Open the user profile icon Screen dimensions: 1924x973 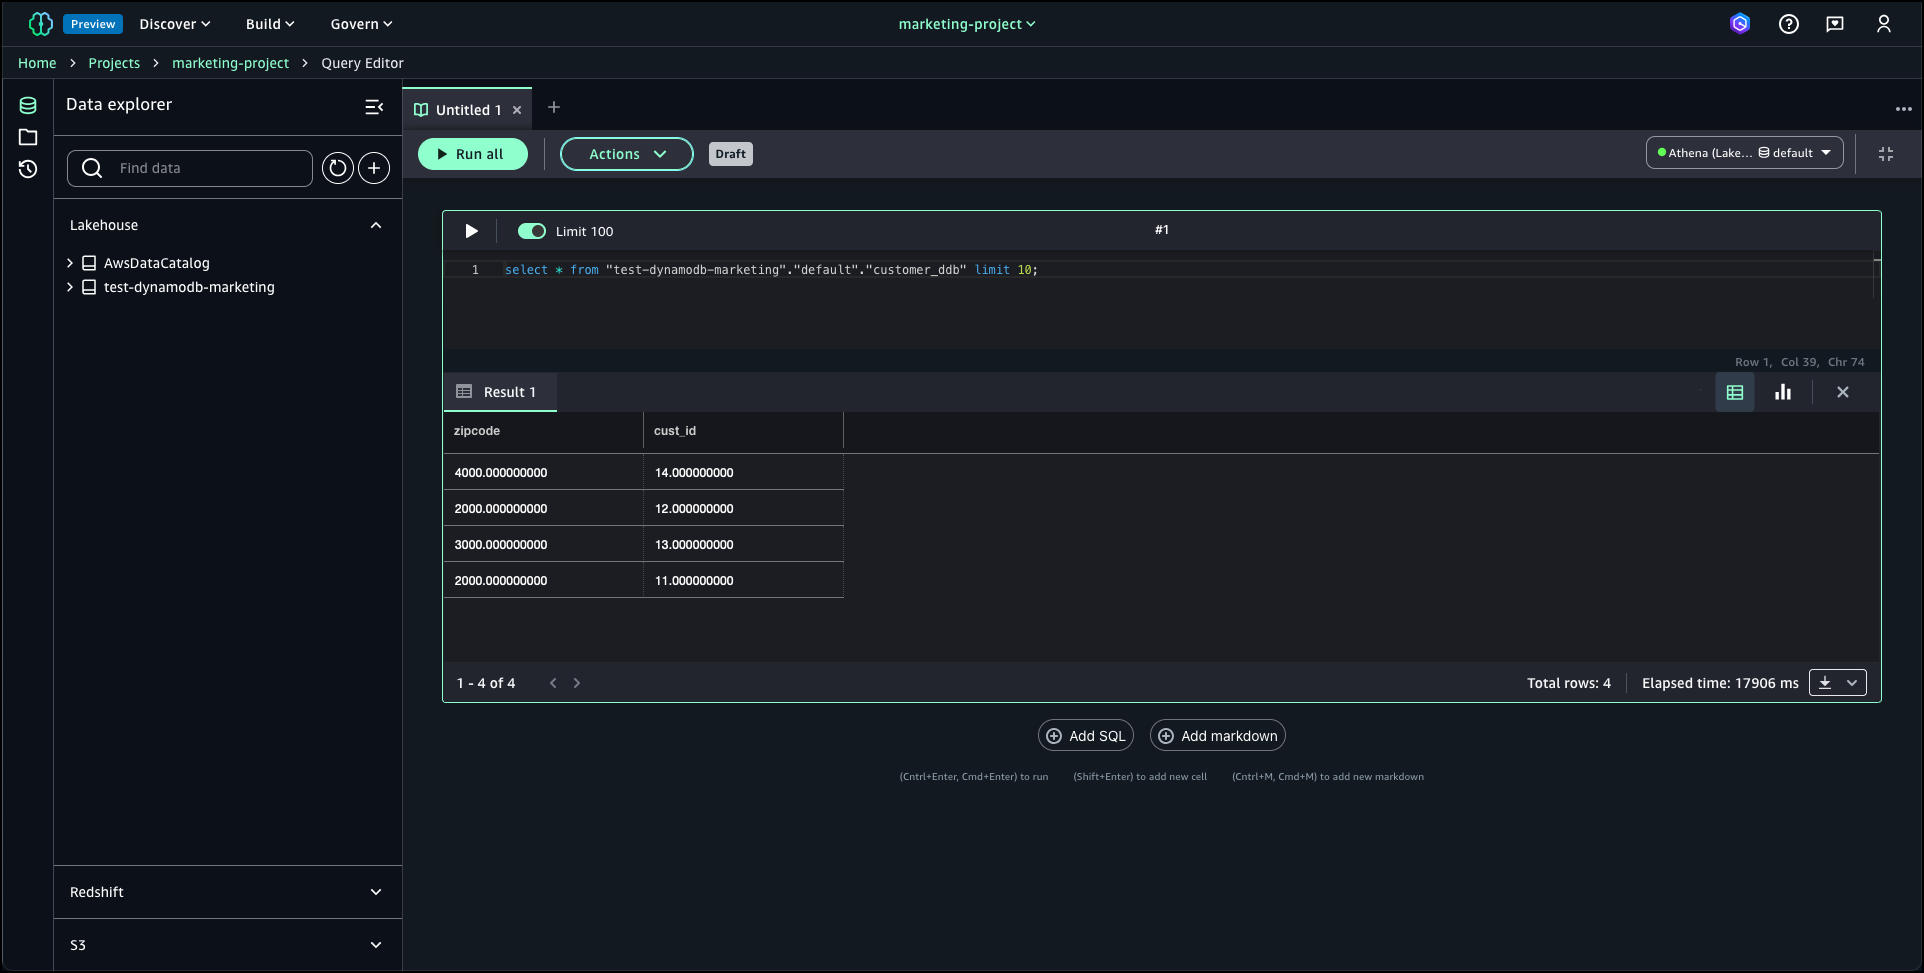1884,24
